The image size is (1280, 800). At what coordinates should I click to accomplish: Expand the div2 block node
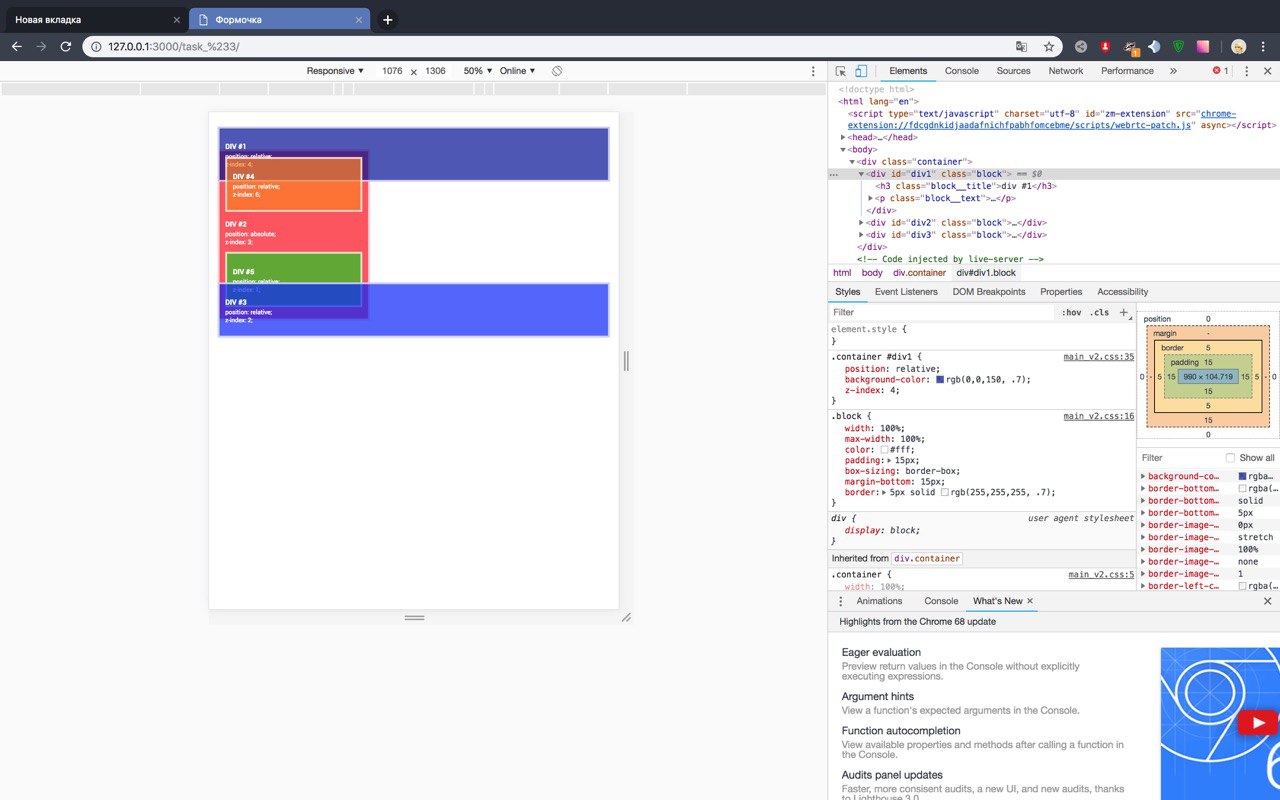pyautogui.click(x=862, y=222)
